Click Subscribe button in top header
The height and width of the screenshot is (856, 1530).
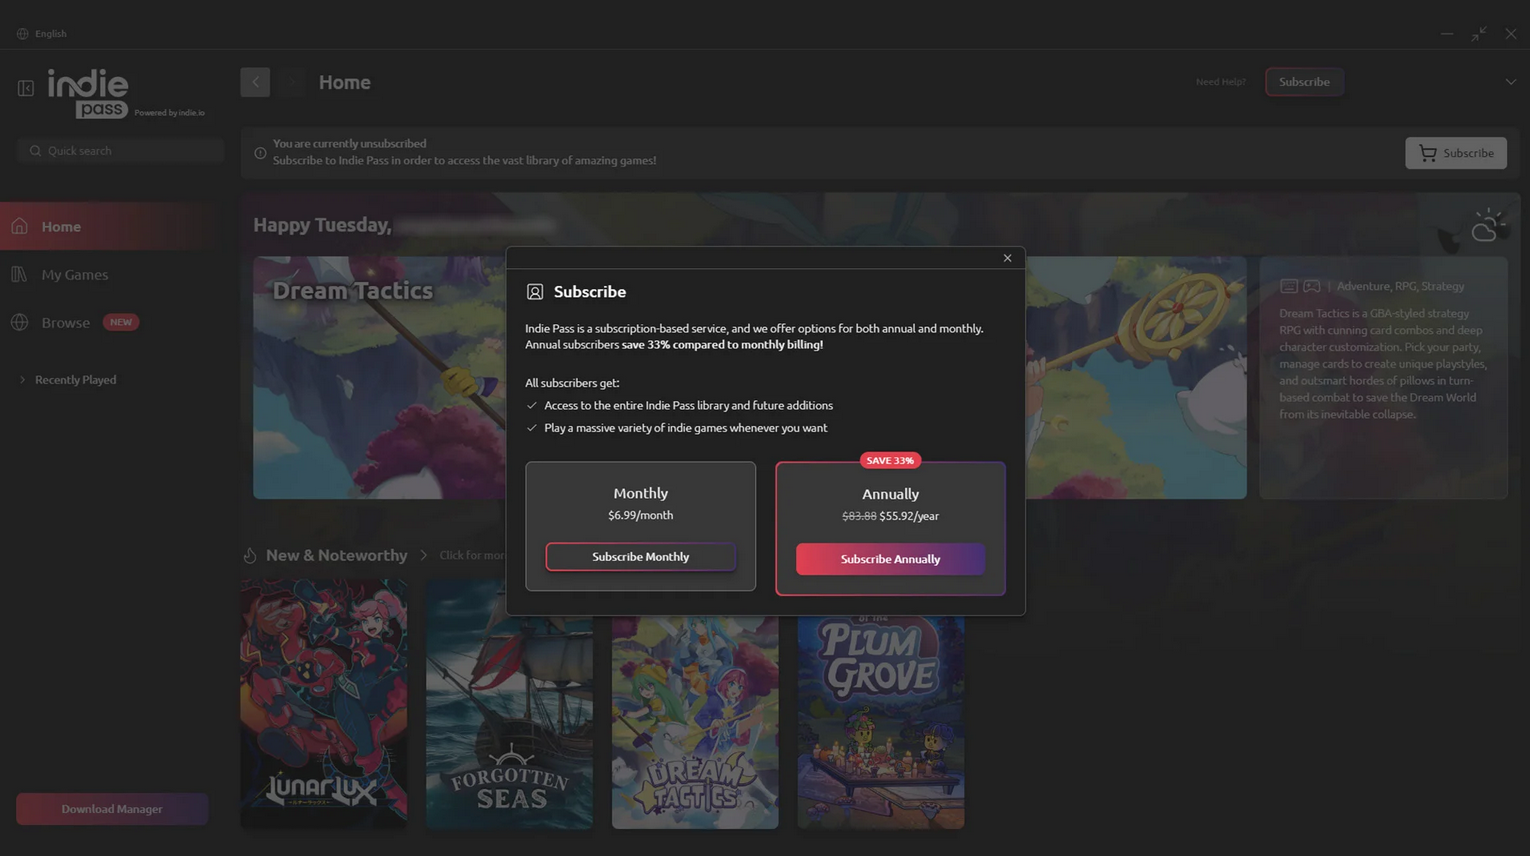pos(1304,82)
